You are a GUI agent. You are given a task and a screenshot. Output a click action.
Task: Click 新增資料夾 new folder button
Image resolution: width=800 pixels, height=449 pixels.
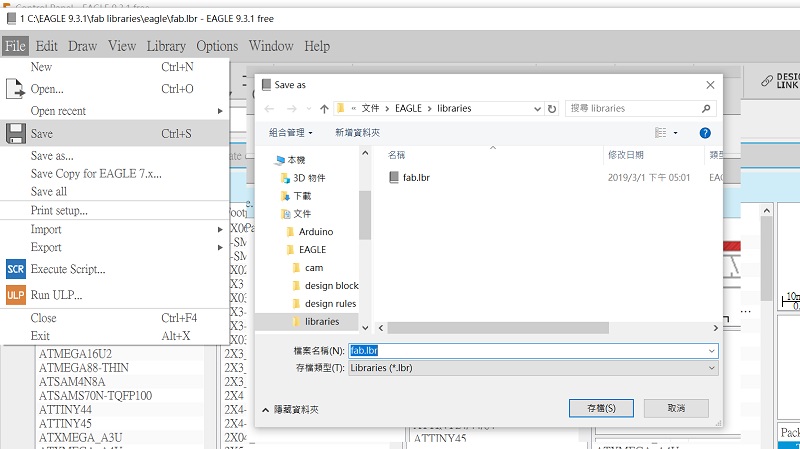[x=357, y=133]
